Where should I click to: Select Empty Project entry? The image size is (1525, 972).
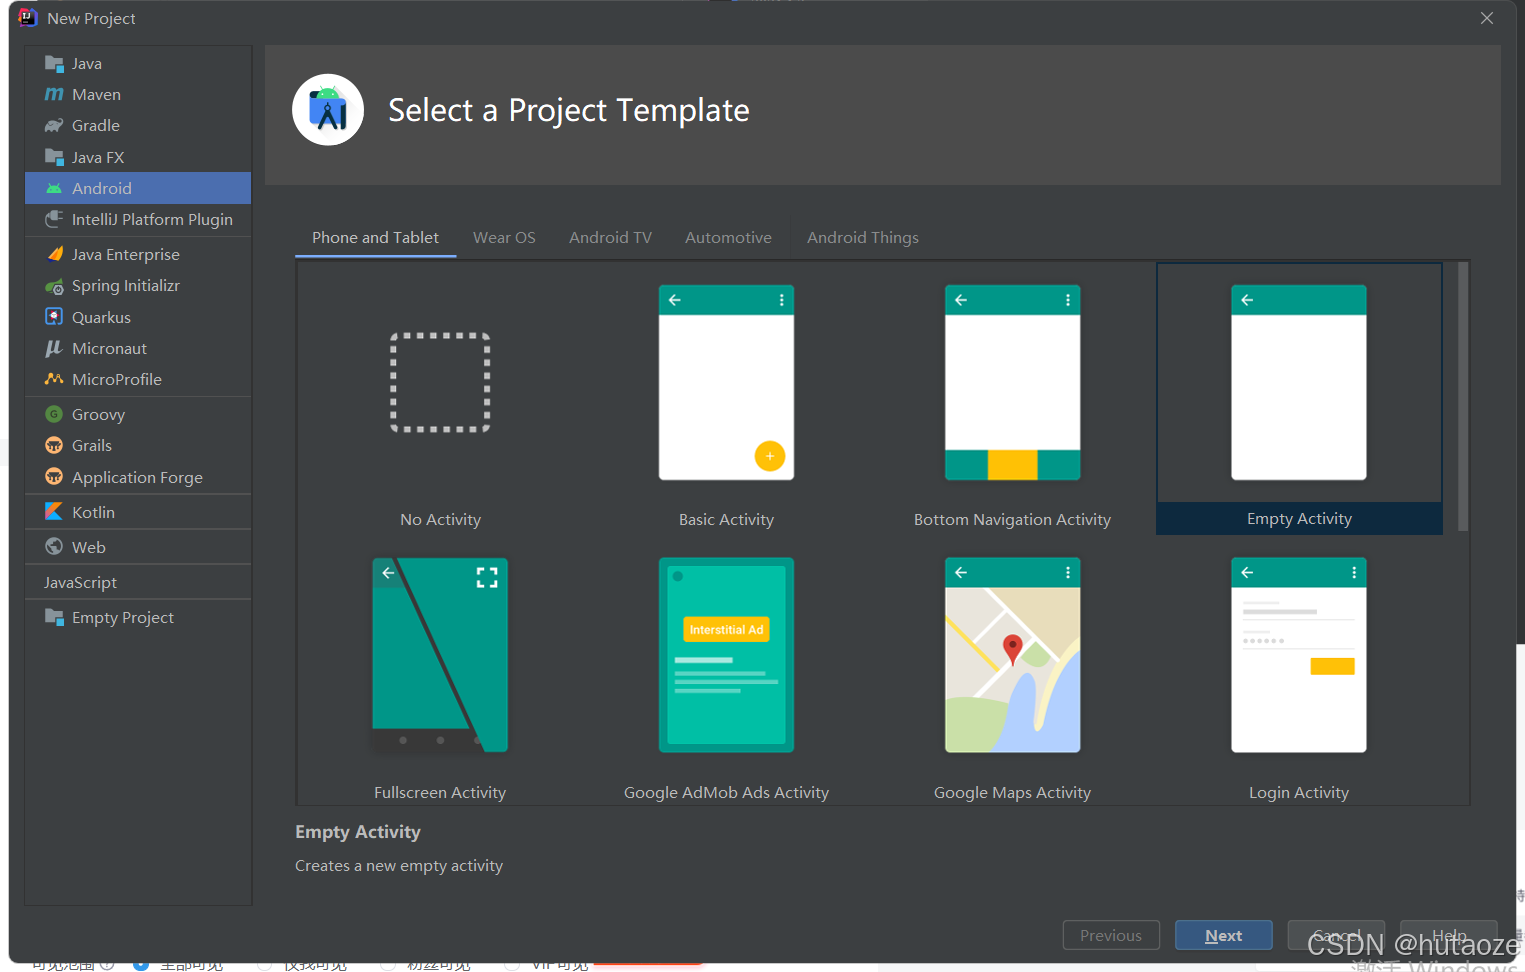pos(138,617)
